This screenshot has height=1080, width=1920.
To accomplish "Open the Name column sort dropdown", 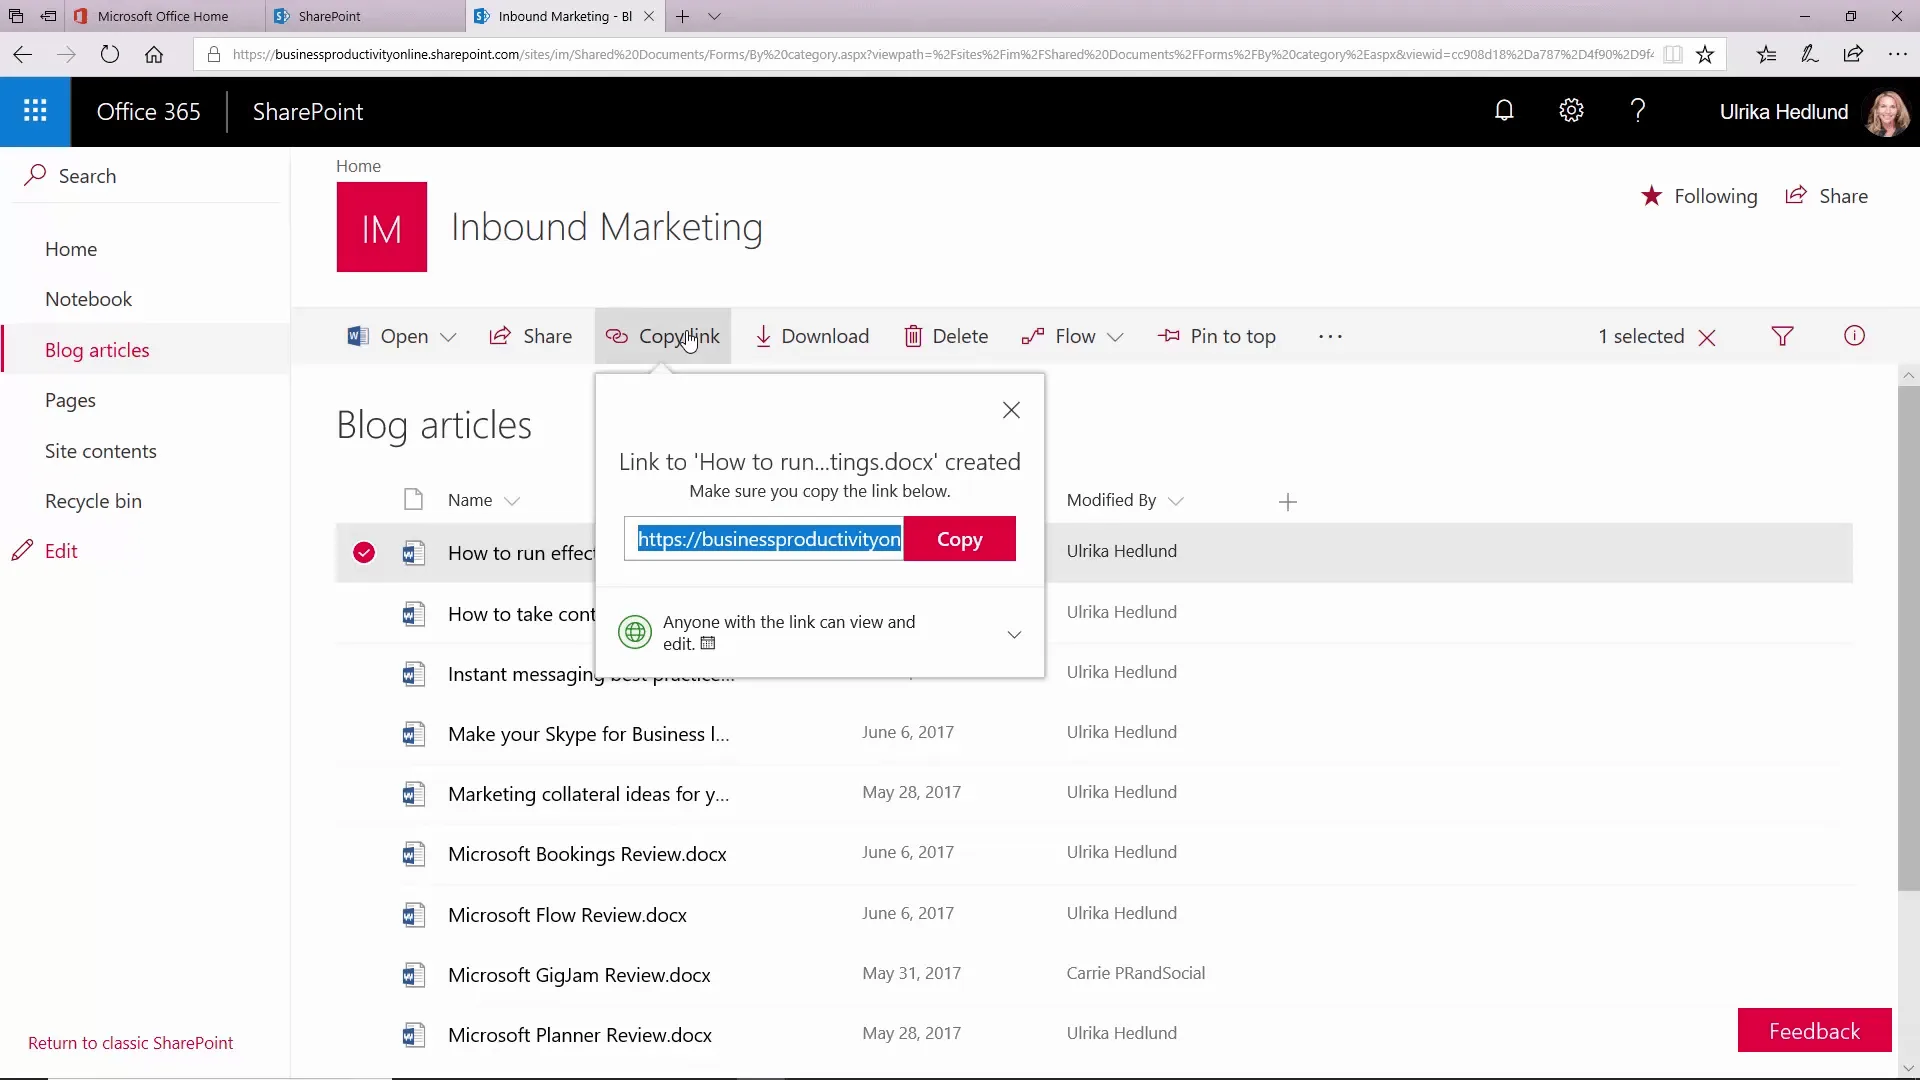I will click(512, 501).
